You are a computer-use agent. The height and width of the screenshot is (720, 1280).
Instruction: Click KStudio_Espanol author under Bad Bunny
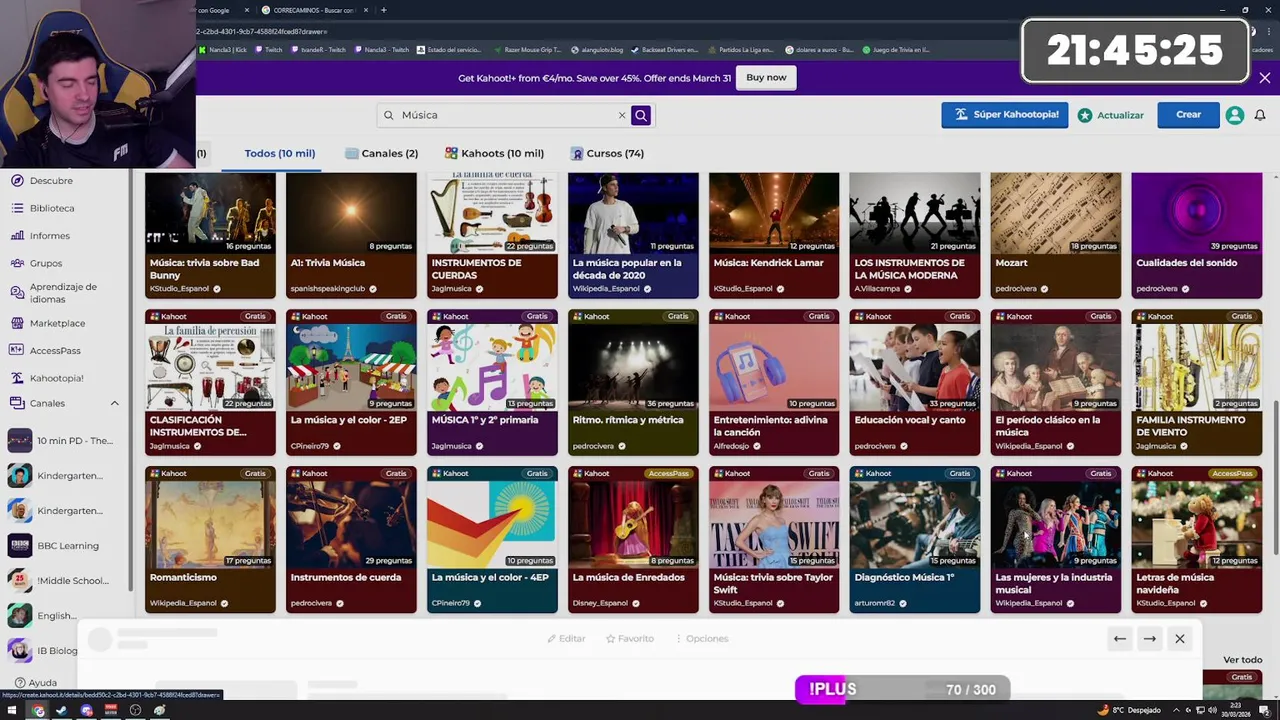180,289
